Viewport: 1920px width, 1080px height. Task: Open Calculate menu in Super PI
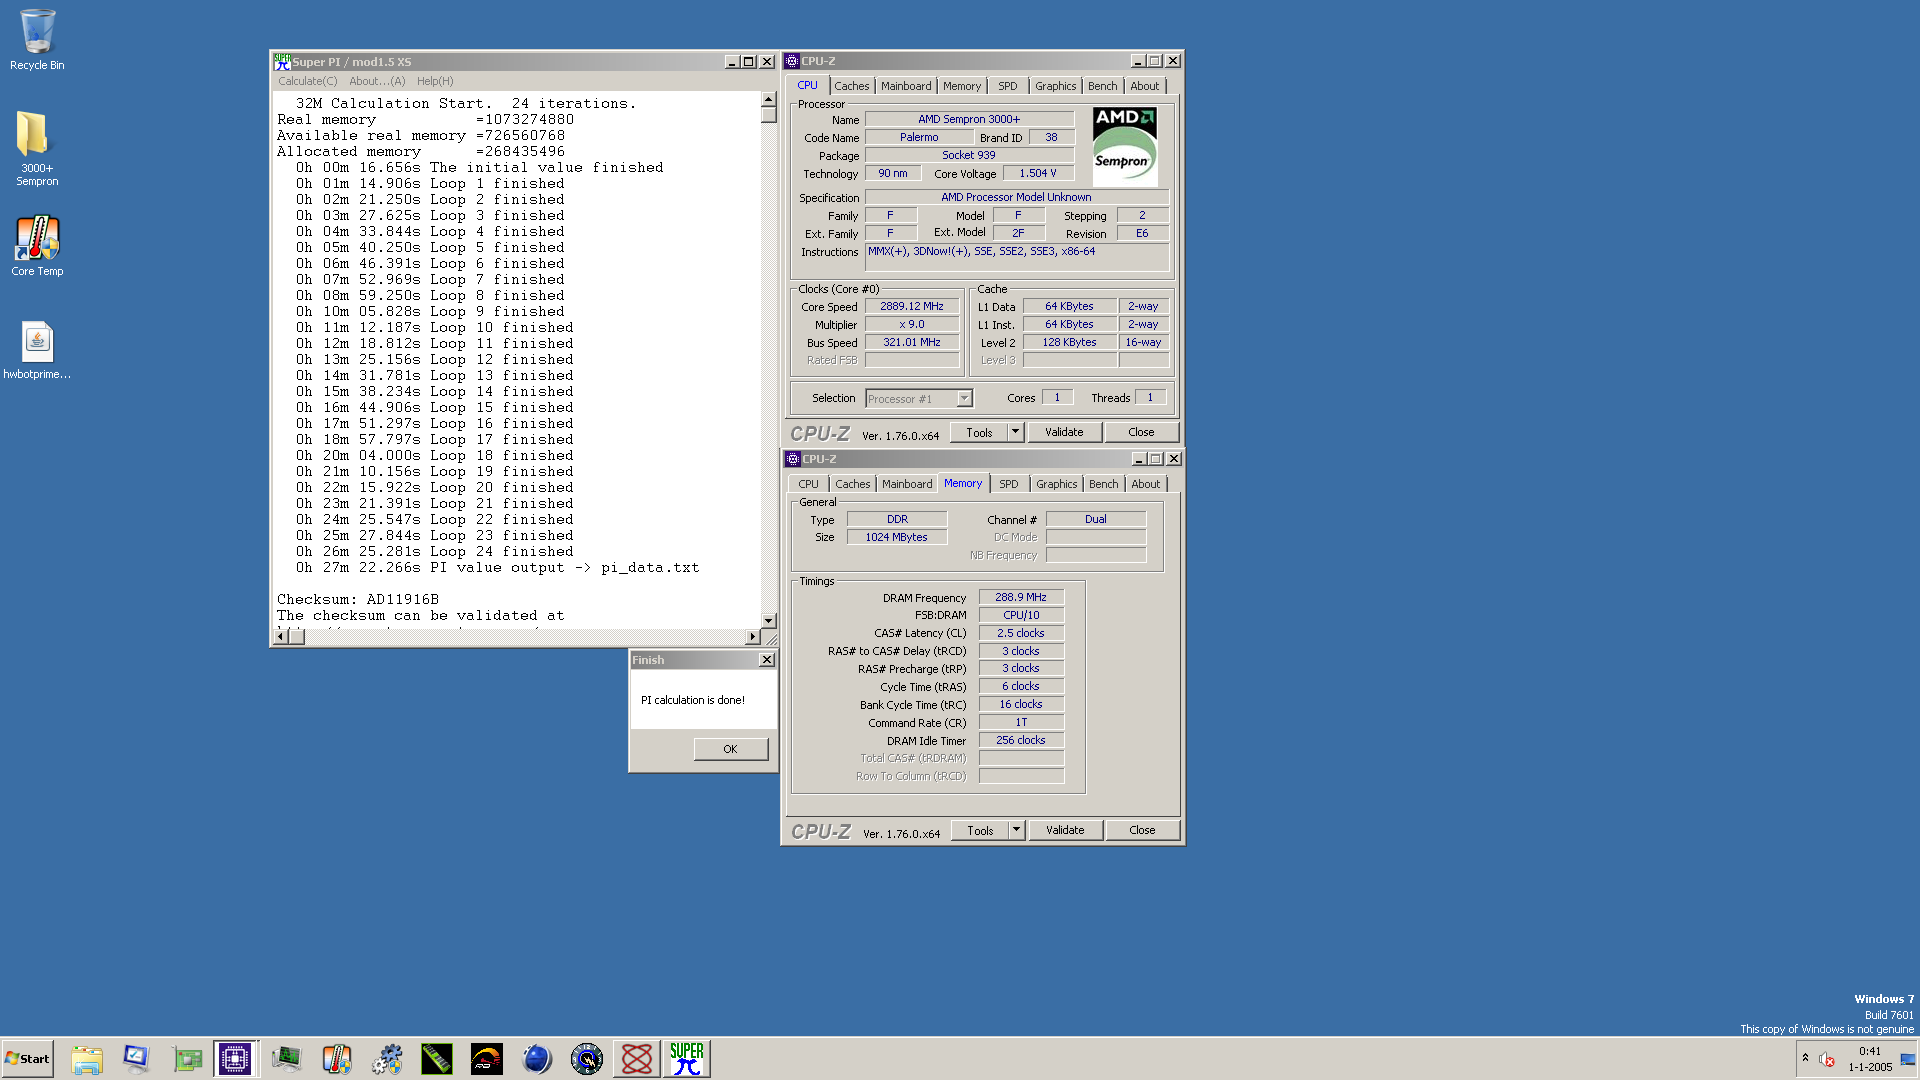pos(307,81)
